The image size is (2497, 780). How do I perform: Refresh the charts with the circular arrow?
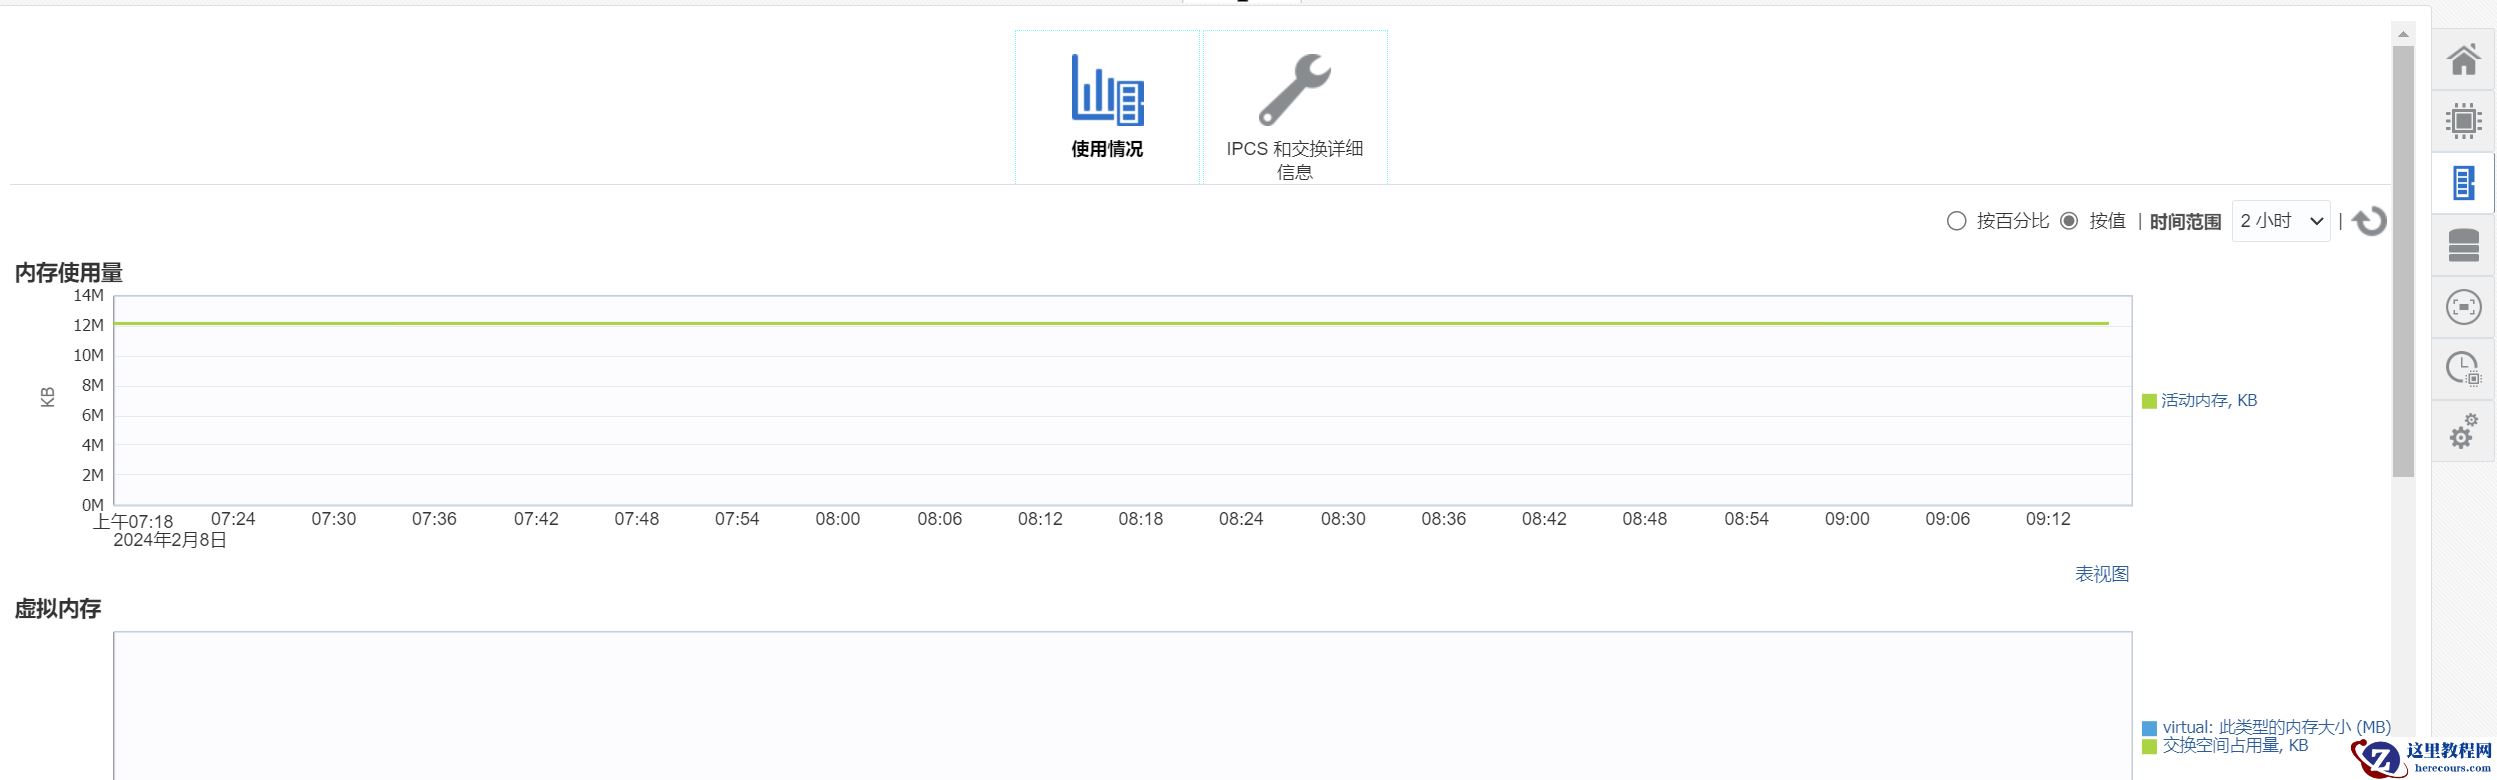coord(2369,221)
